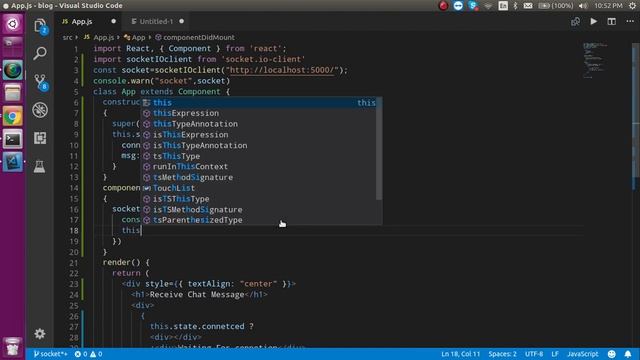
Task: Open Ubuntu Dash home icon
Action: click(x=13, y=24)
